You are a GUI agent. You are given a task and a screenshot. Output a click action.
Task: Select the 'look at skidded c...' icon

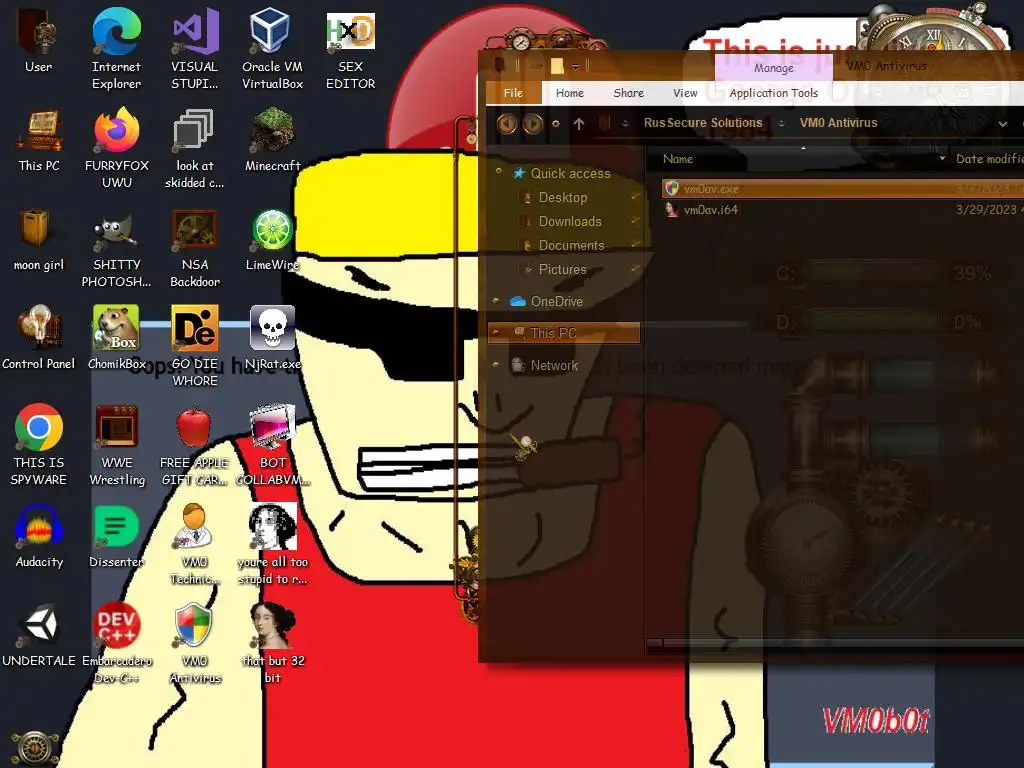pos(195,149)
